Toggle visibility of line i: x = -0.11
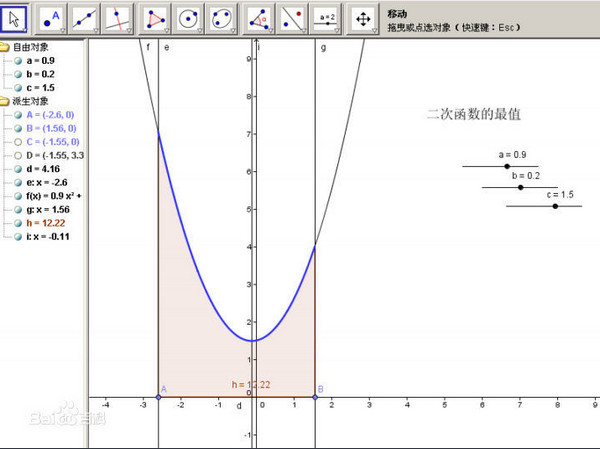Viewport: 600px width, 449px height. [x=18, y=237]
